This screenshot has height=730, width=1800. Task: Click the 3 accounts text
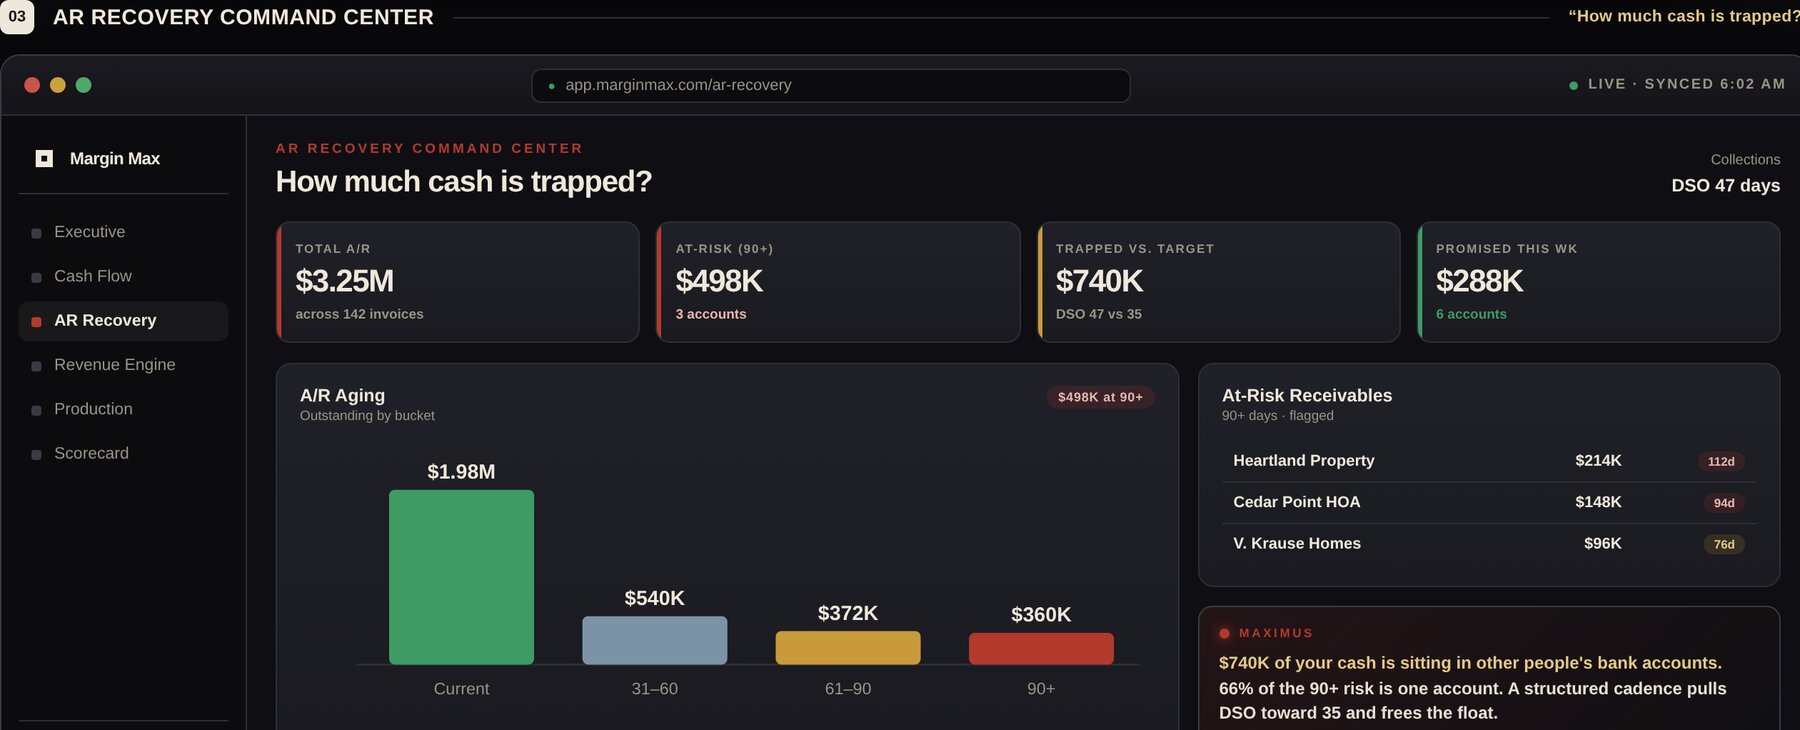coord(711,314)
